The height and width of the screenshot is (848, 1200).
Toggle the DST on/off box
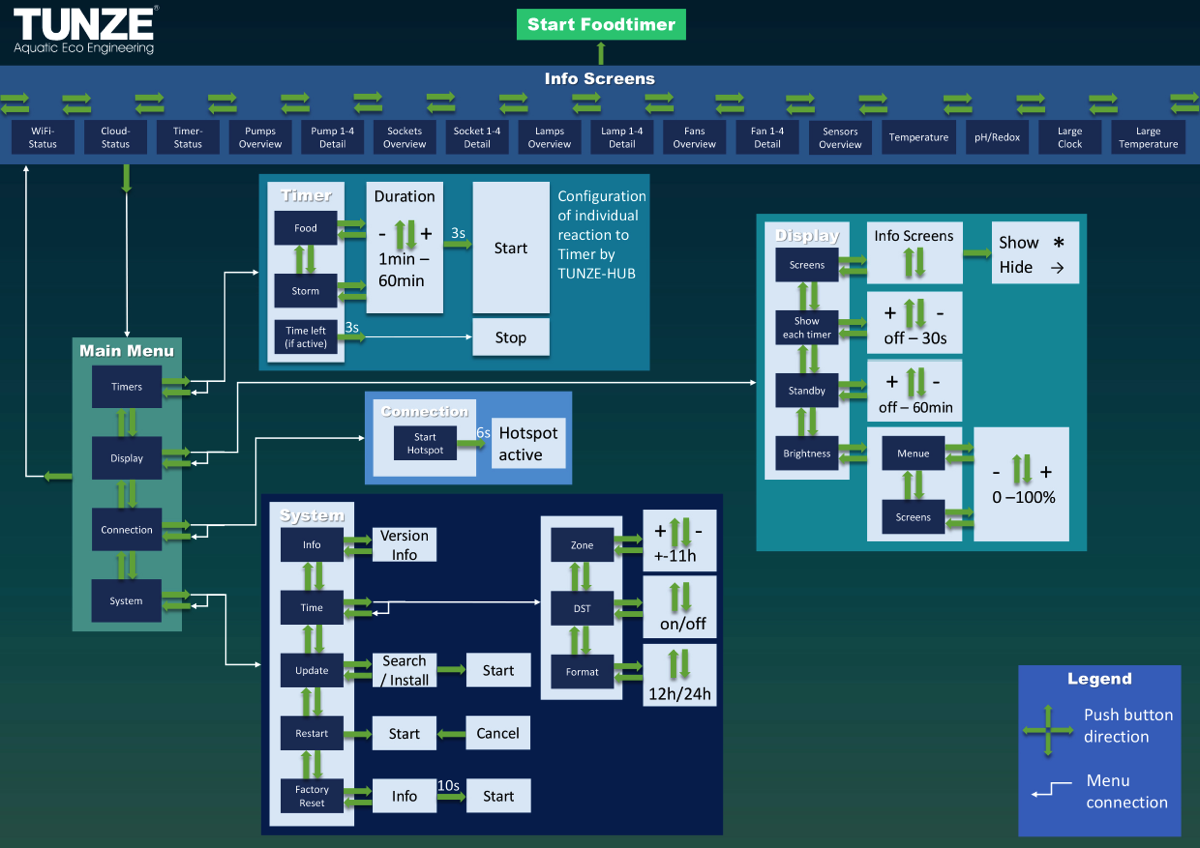tap(680, 606)
